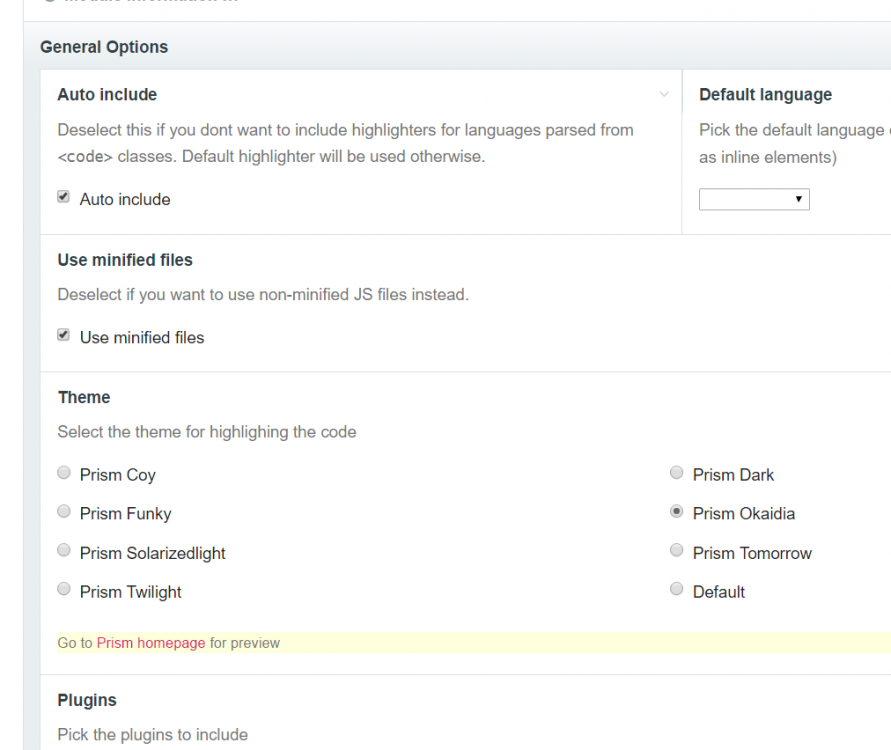This screenshot has width=891, height=750.
Task: Select the Prism Twilight theme
Action: tap(64, 590)
